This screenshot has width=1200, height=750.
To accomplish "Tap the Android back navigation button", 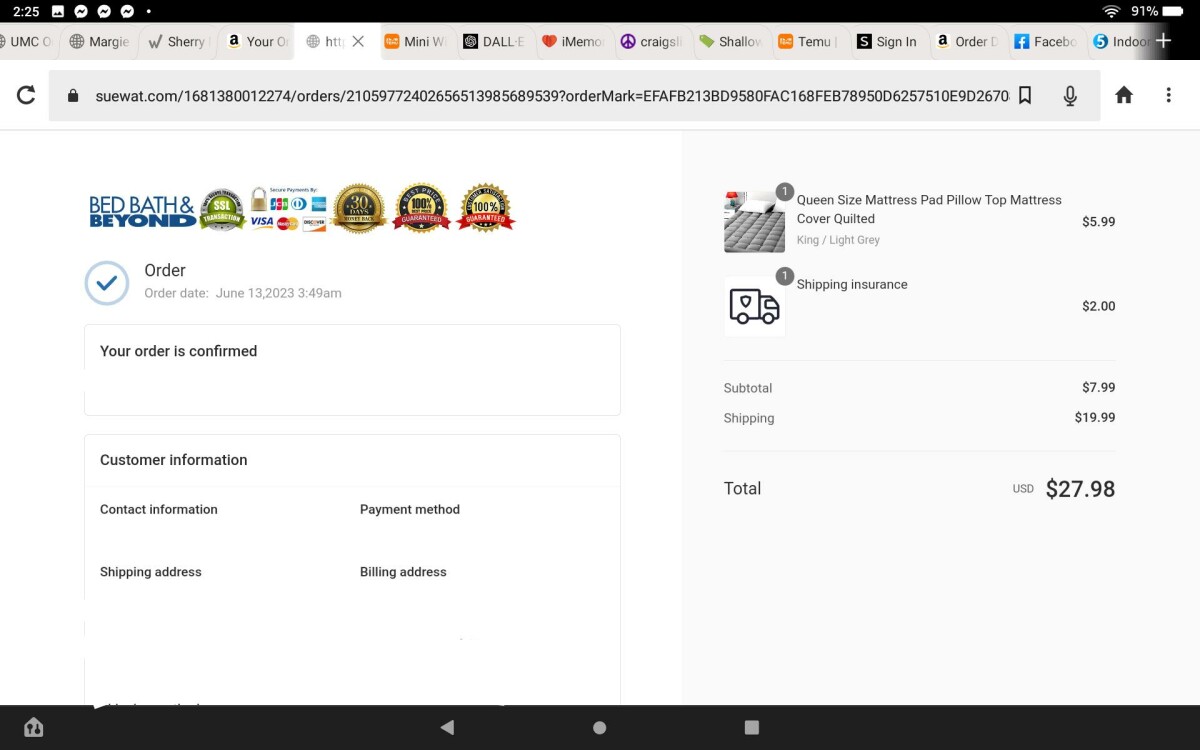I will pyautogui.click(x=447, y=727).
